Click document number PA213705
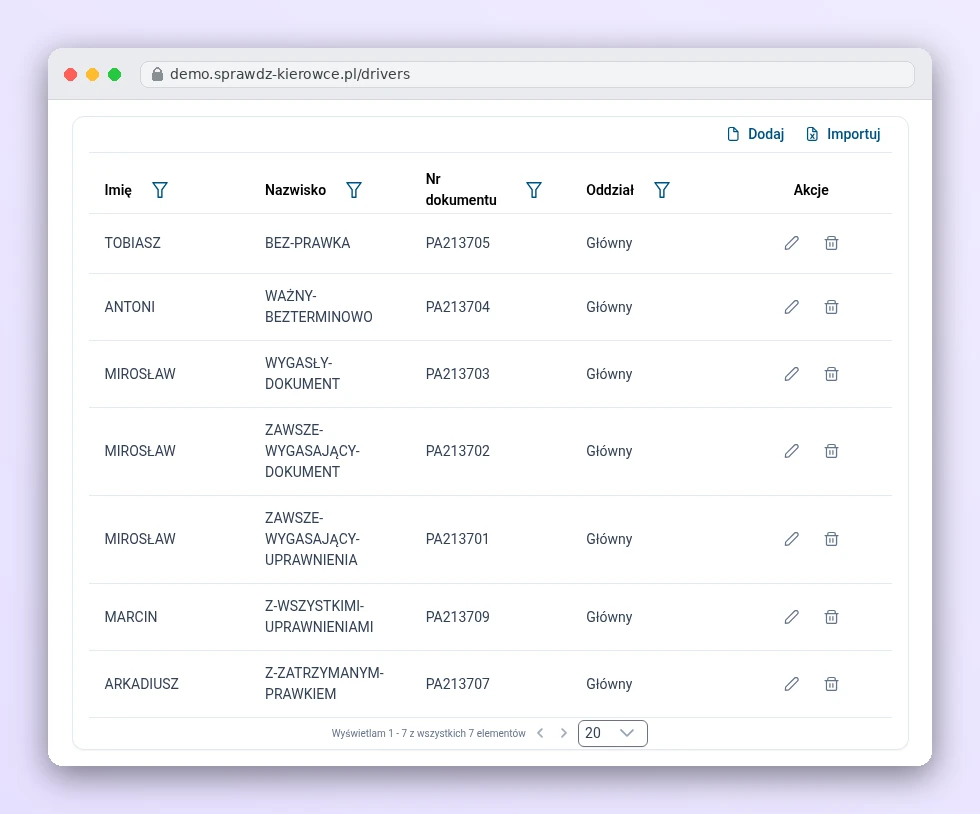The width and height of the screenshot is (980, 814). pyautogui.click(x=458, y=243)
